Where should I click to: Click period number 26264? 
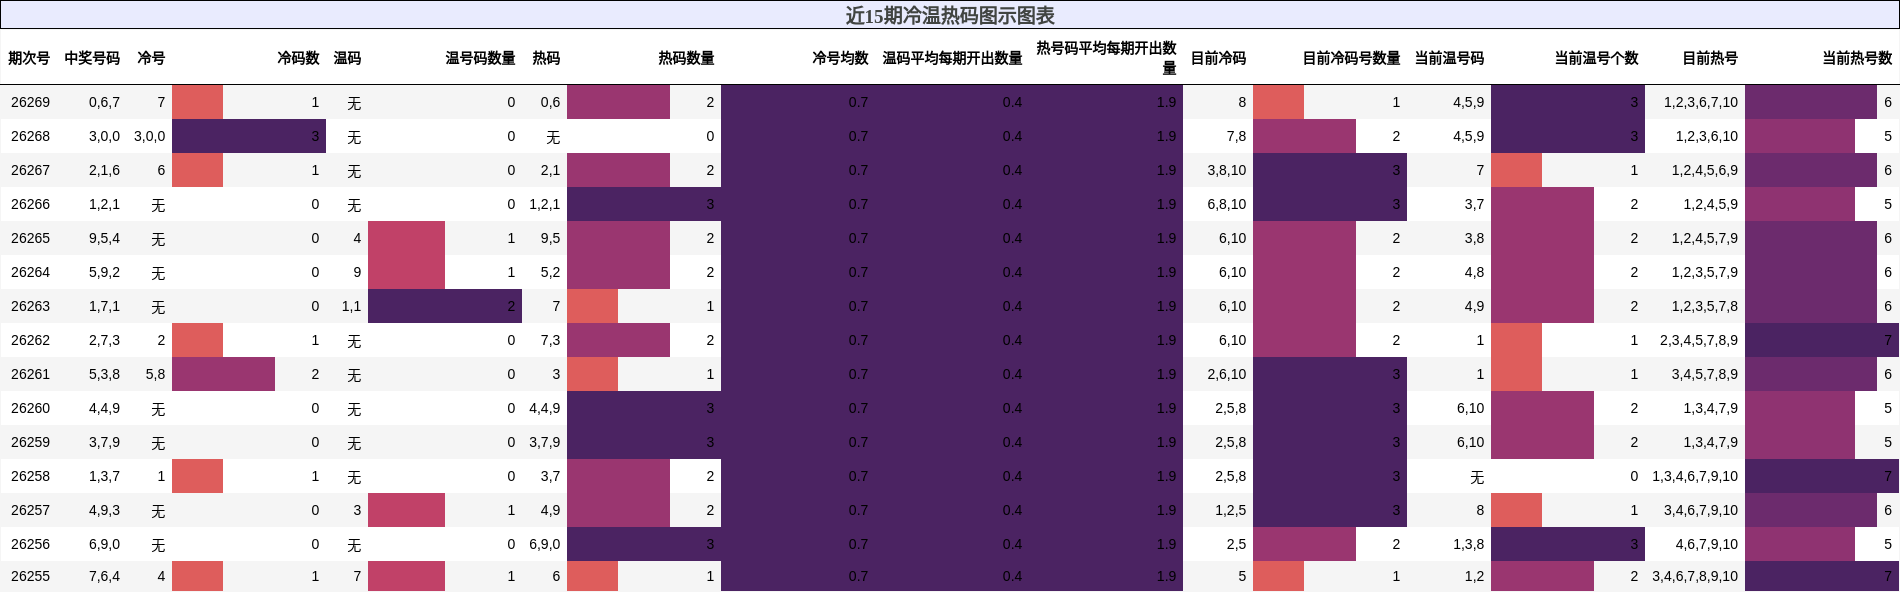30,272
